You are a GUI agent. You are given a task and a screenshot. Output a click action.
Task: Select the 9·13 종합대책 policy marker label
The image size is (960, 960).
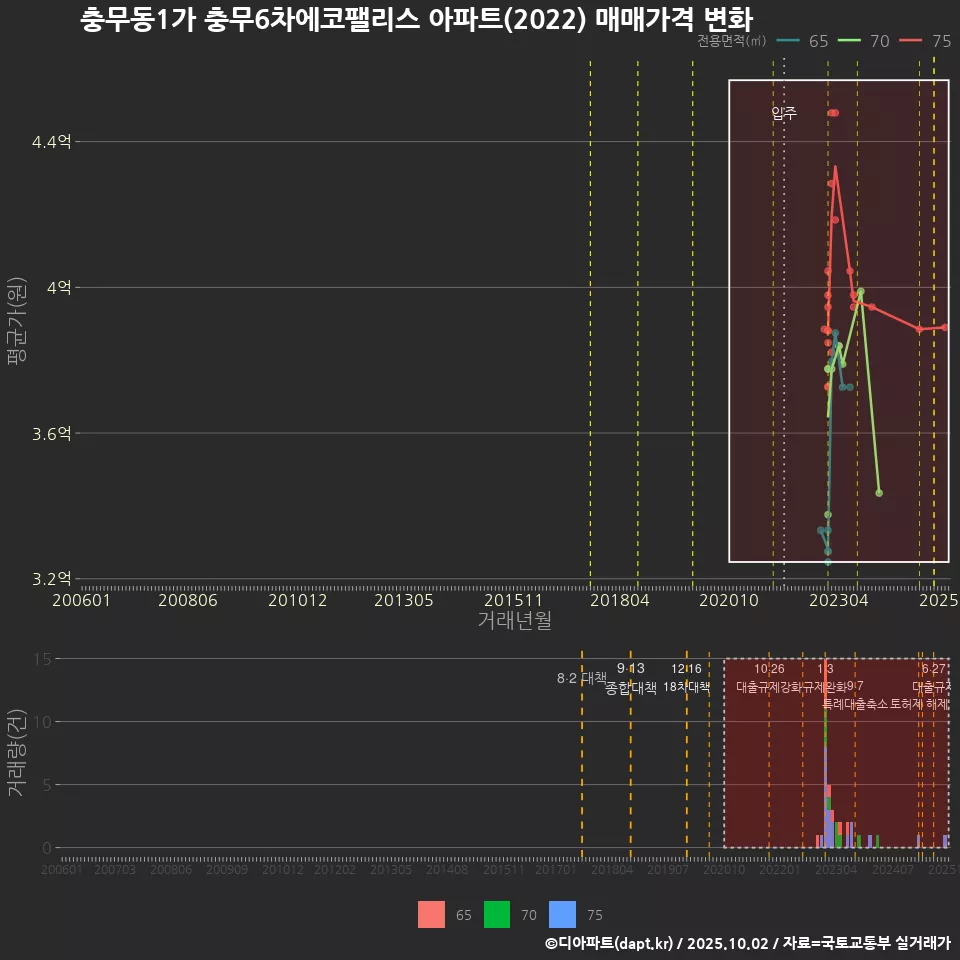click(631, 679)
